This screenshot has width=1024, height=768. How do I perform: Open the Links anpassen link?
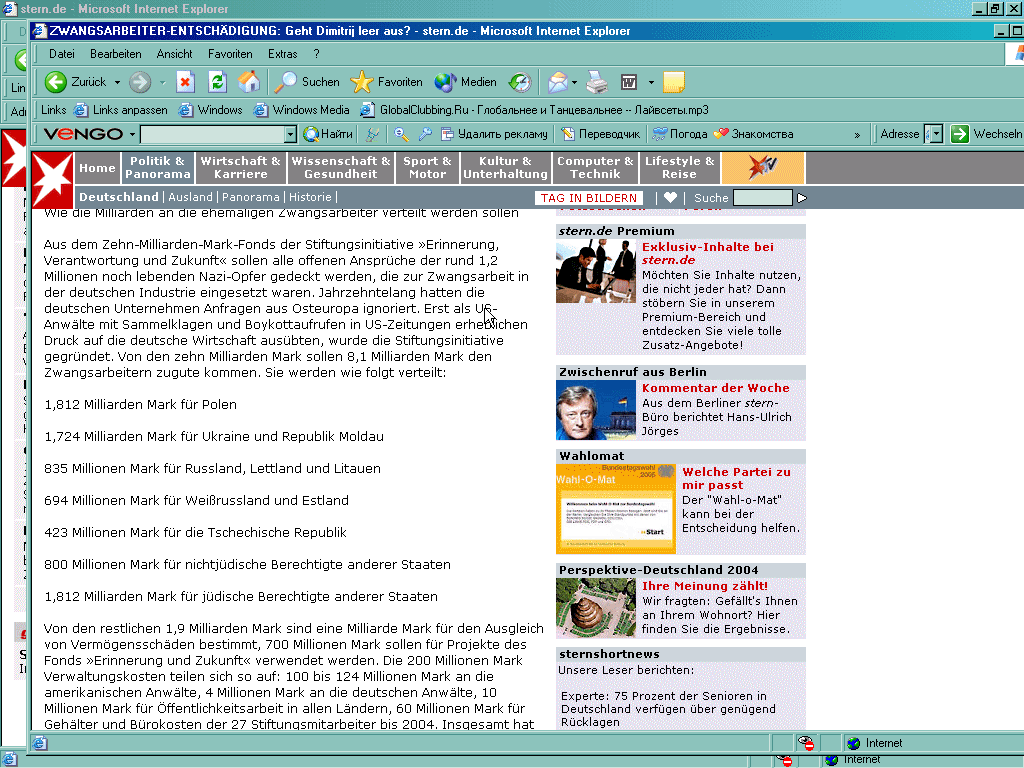point(121,110)
